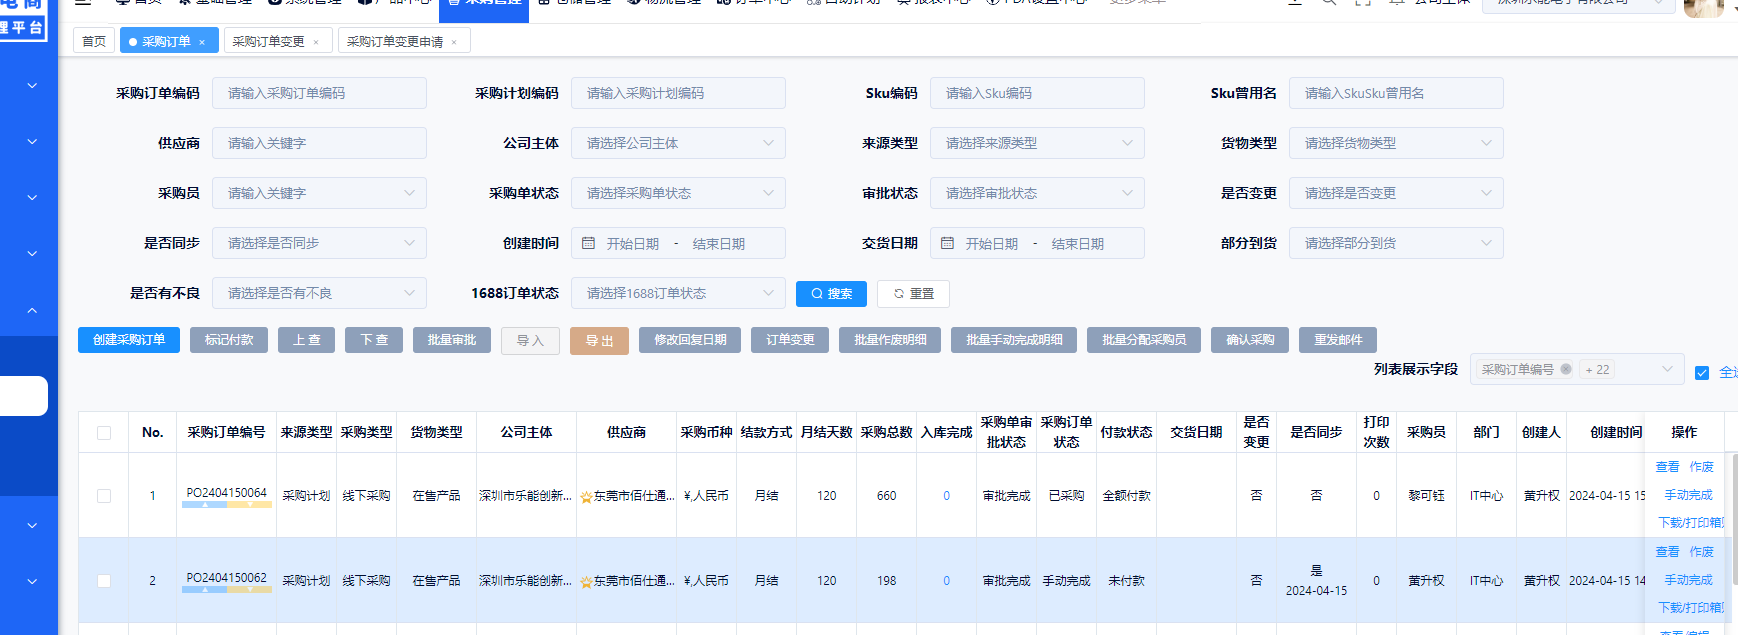Click the 搜索 search button
1738x635 pixels.
pos(831,293)
